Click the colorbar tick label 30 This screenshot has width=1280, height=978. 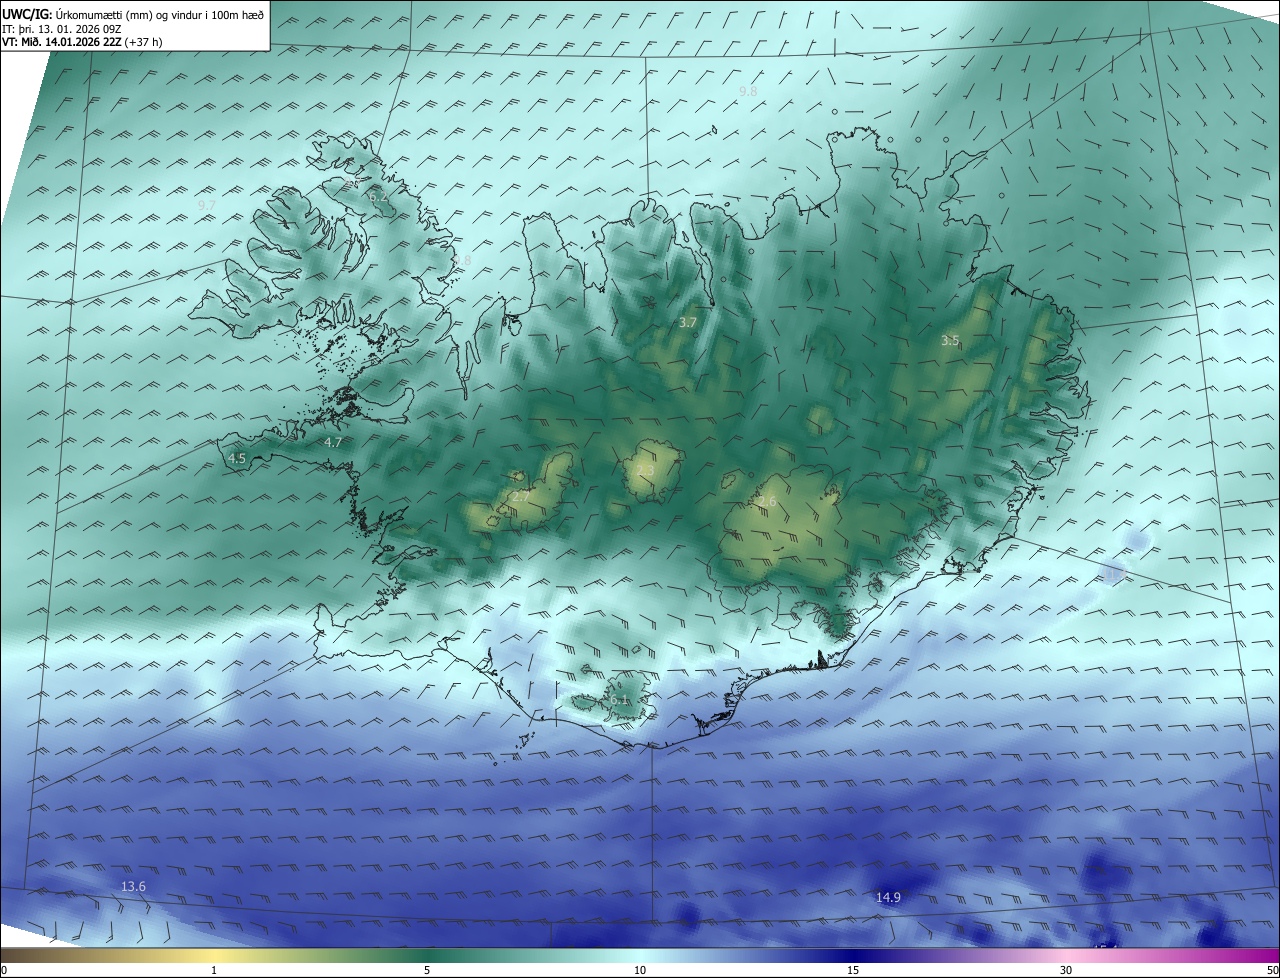(1066, 970)
